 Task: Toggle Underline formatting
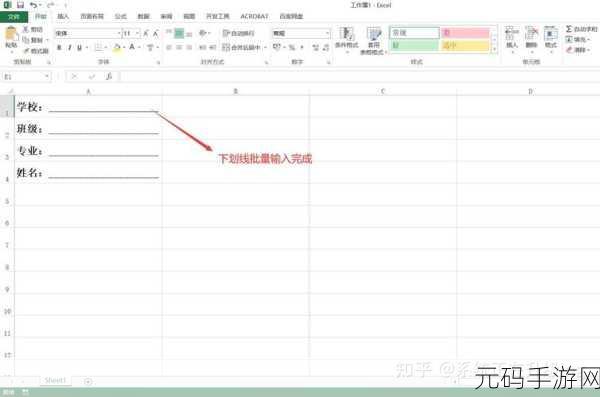pyautogui.click(x=79, y=47)
